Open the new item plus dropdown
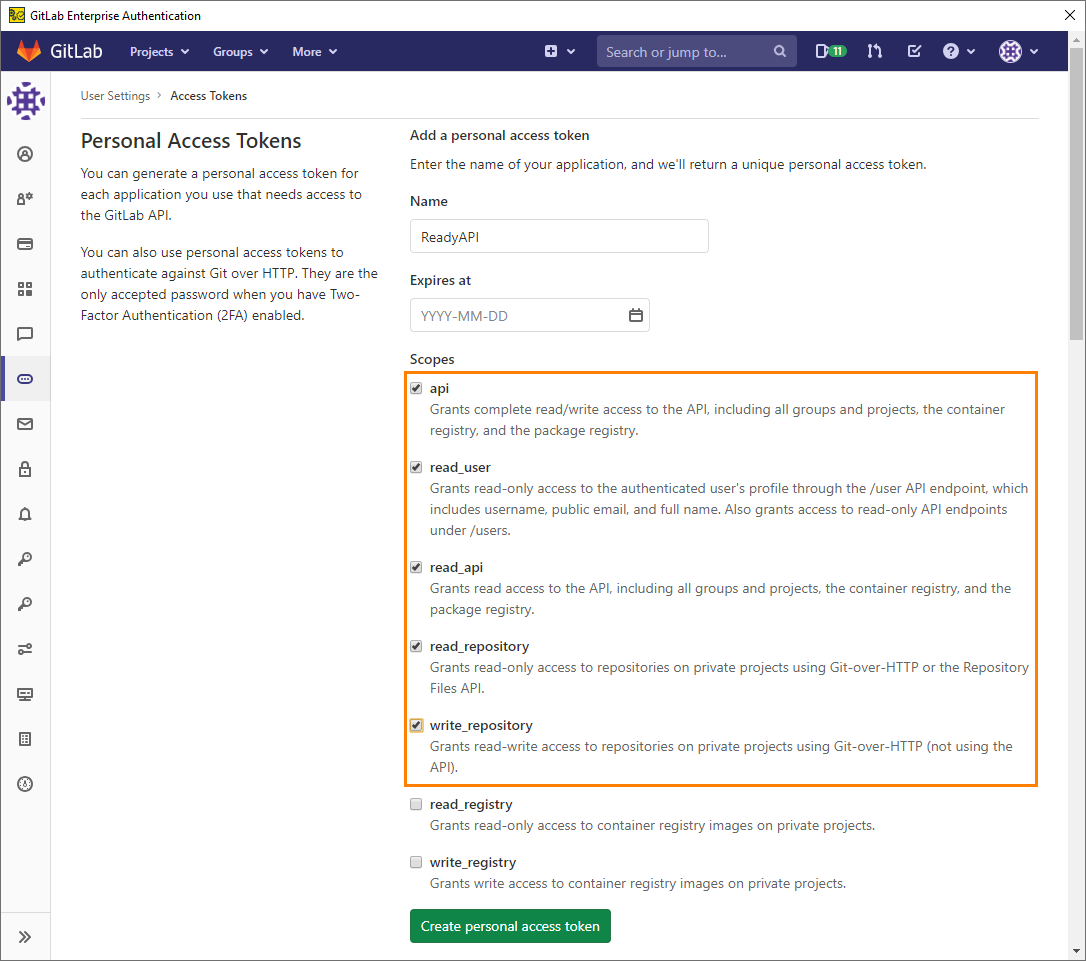1086x961 pixels. pos(560,51)
